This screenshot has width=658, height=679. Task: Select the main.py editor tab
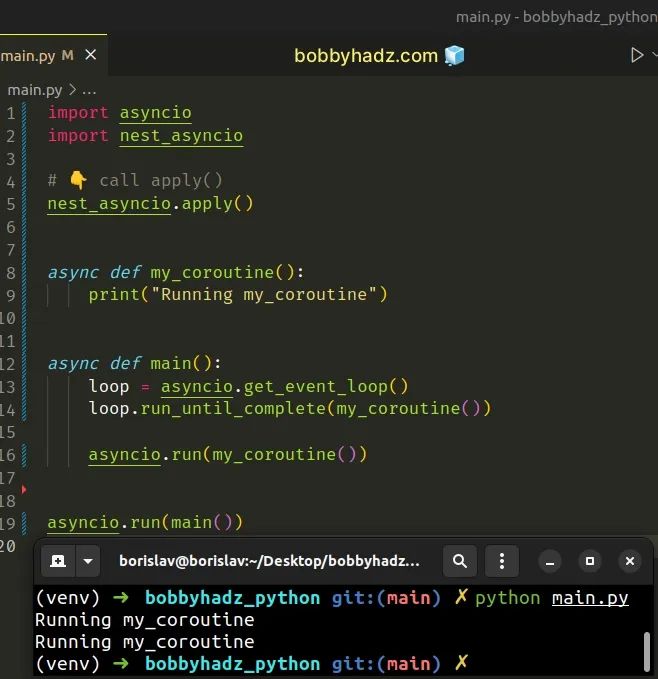click(53, 55)
